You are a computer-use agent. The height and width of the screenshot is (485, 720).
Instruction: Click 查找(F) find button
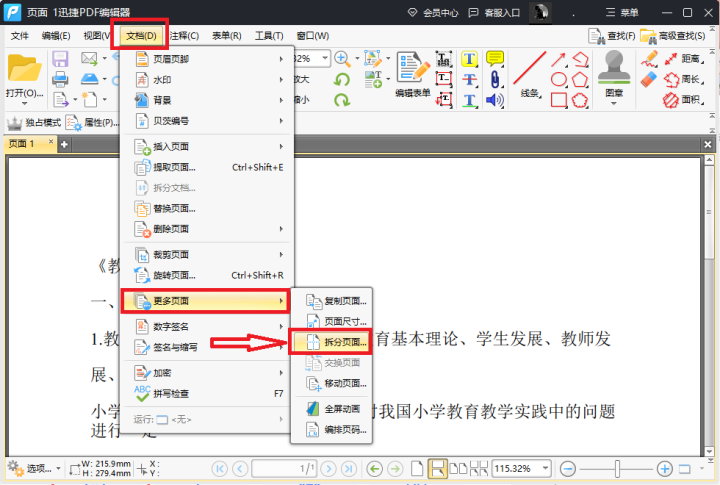[612, 36]
